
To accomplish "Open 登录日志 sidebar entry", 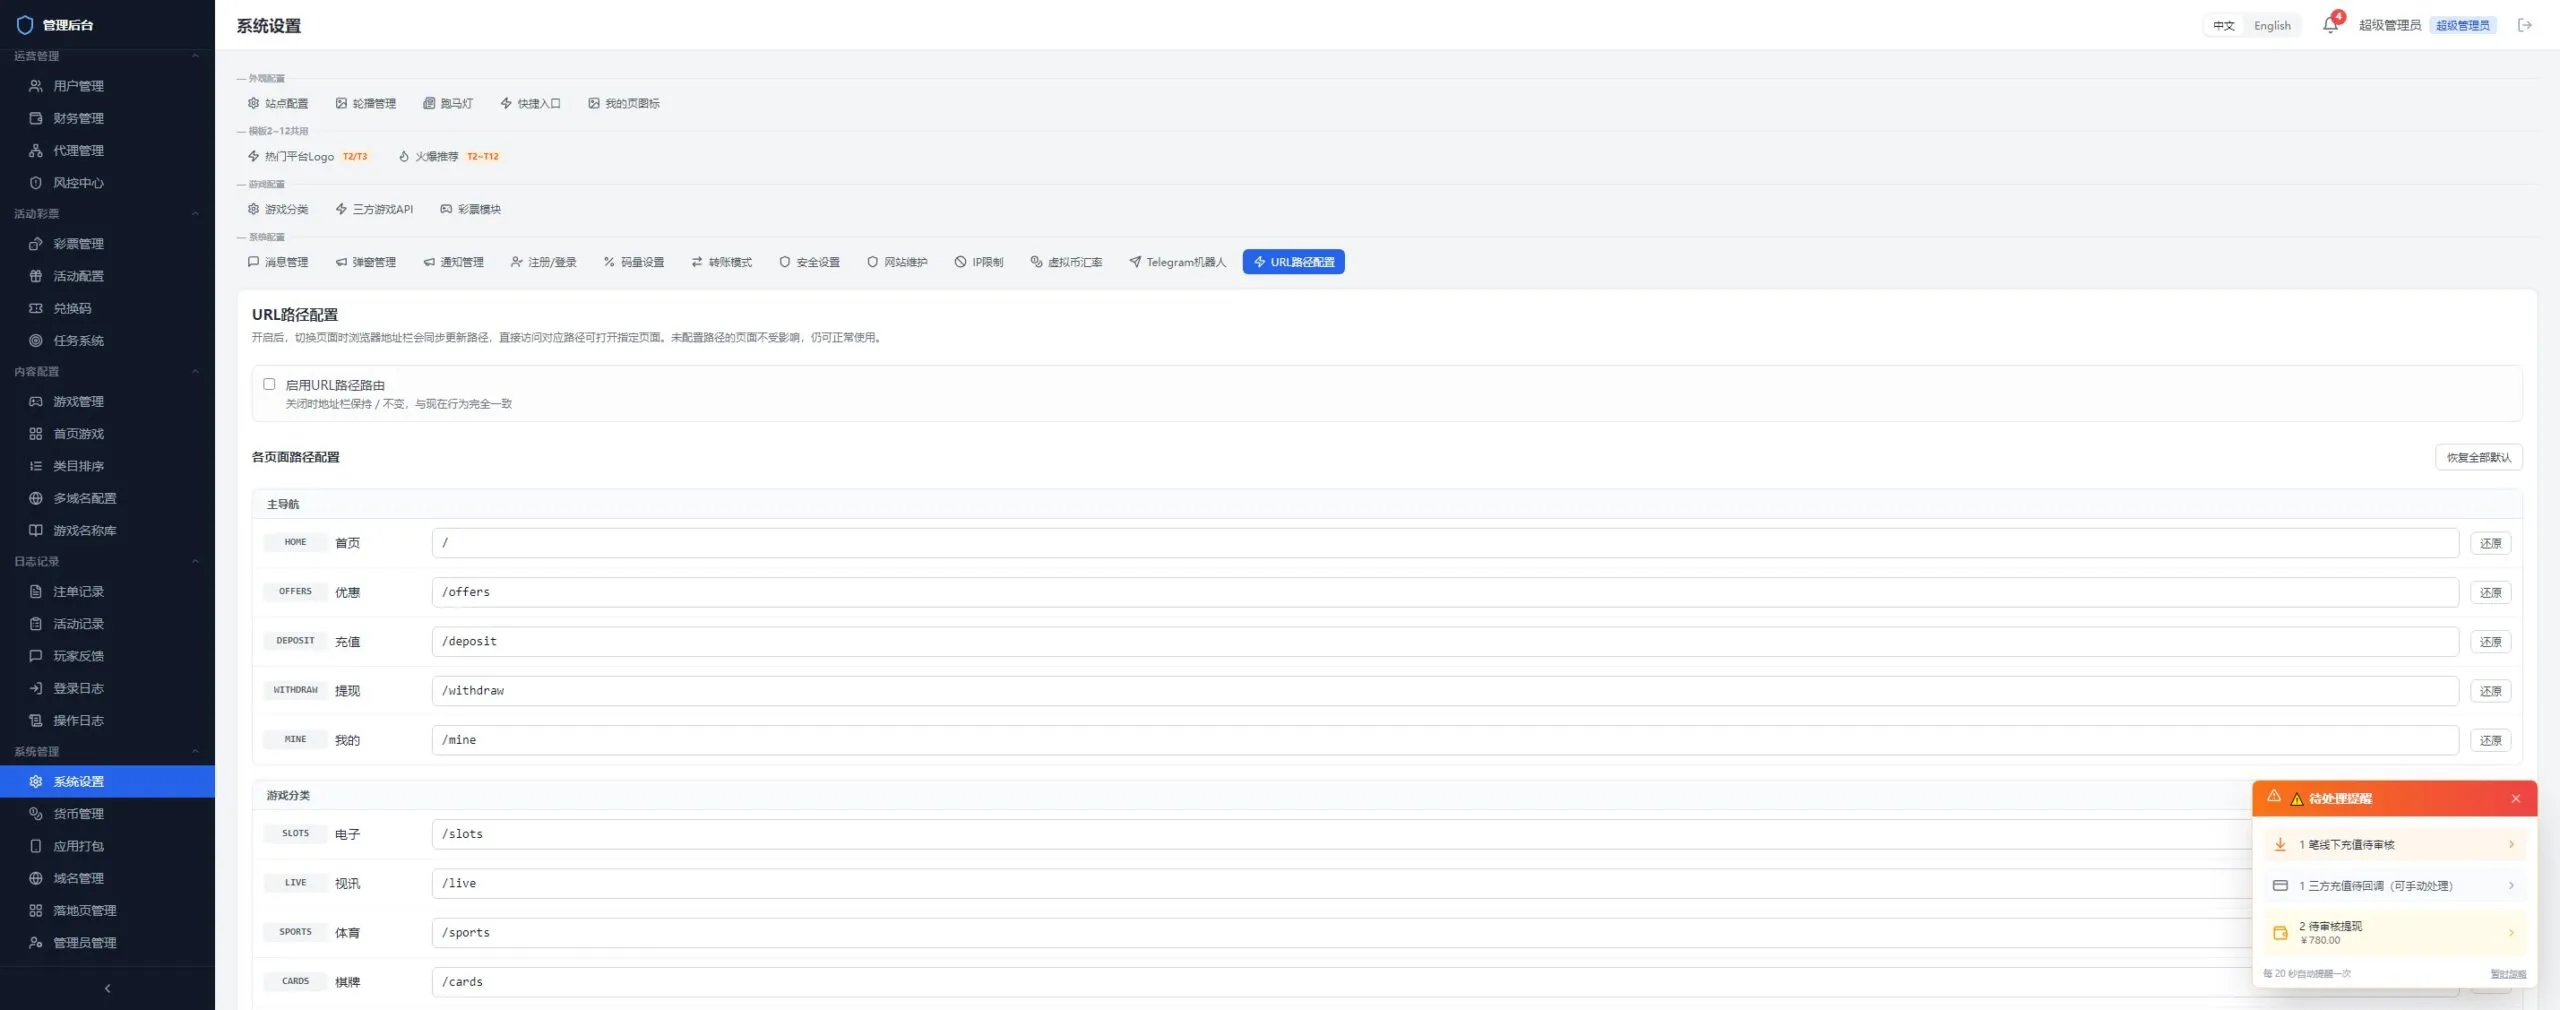I will pos(107,688).
